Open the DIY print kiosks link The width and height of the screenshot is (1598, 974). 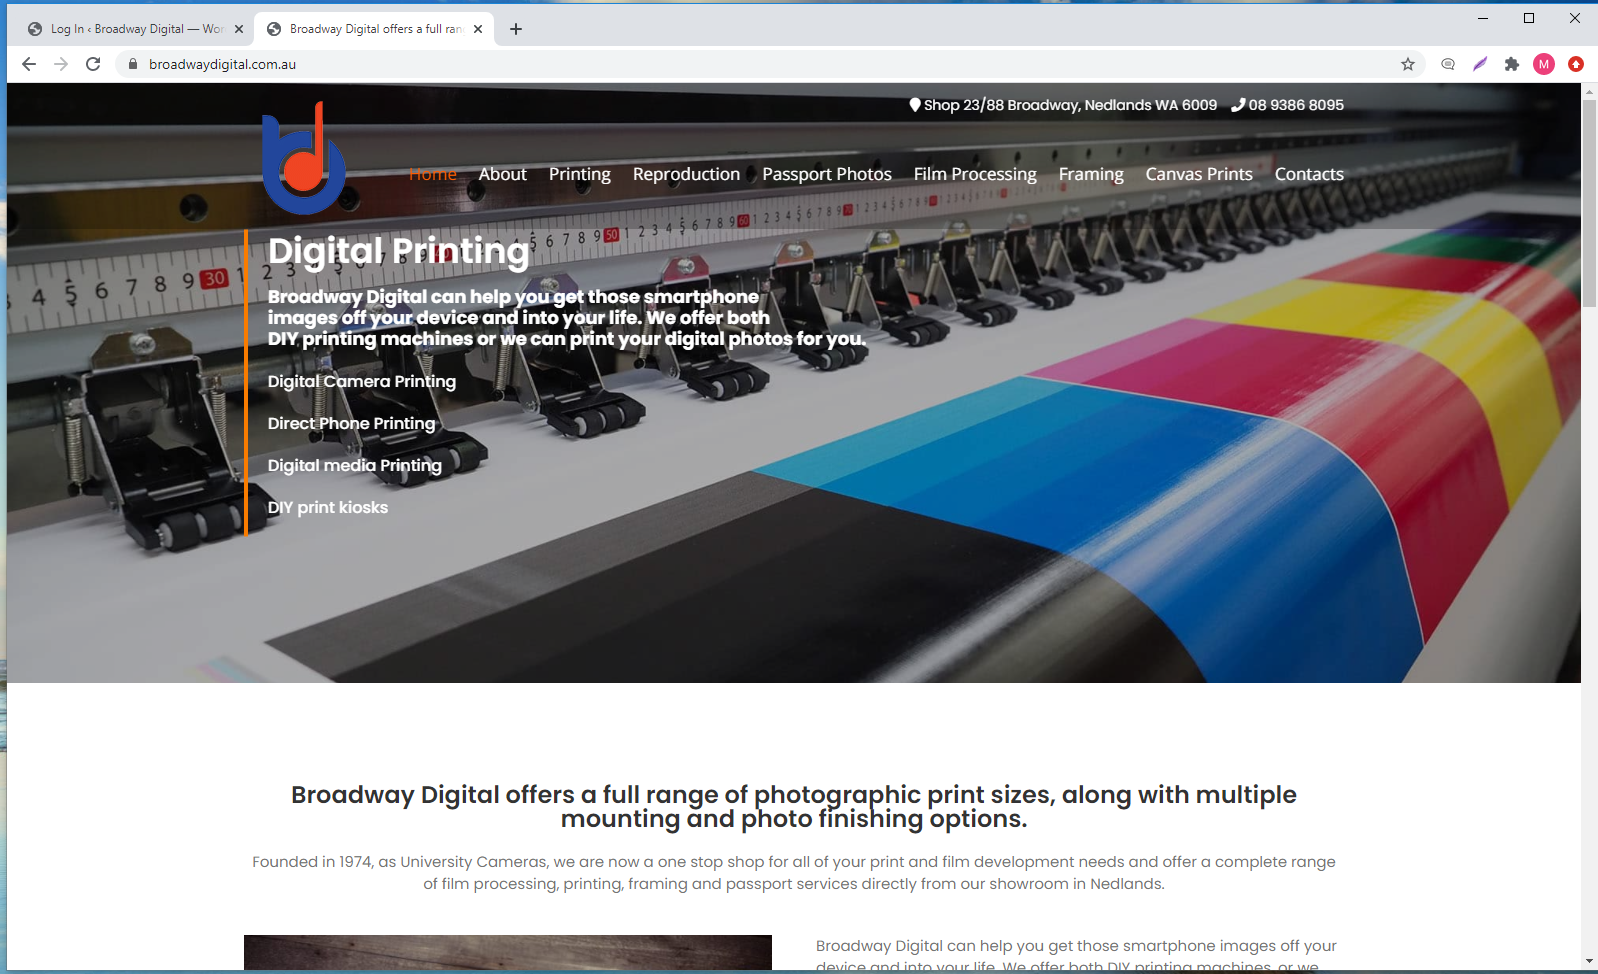(x=328, y=508)
